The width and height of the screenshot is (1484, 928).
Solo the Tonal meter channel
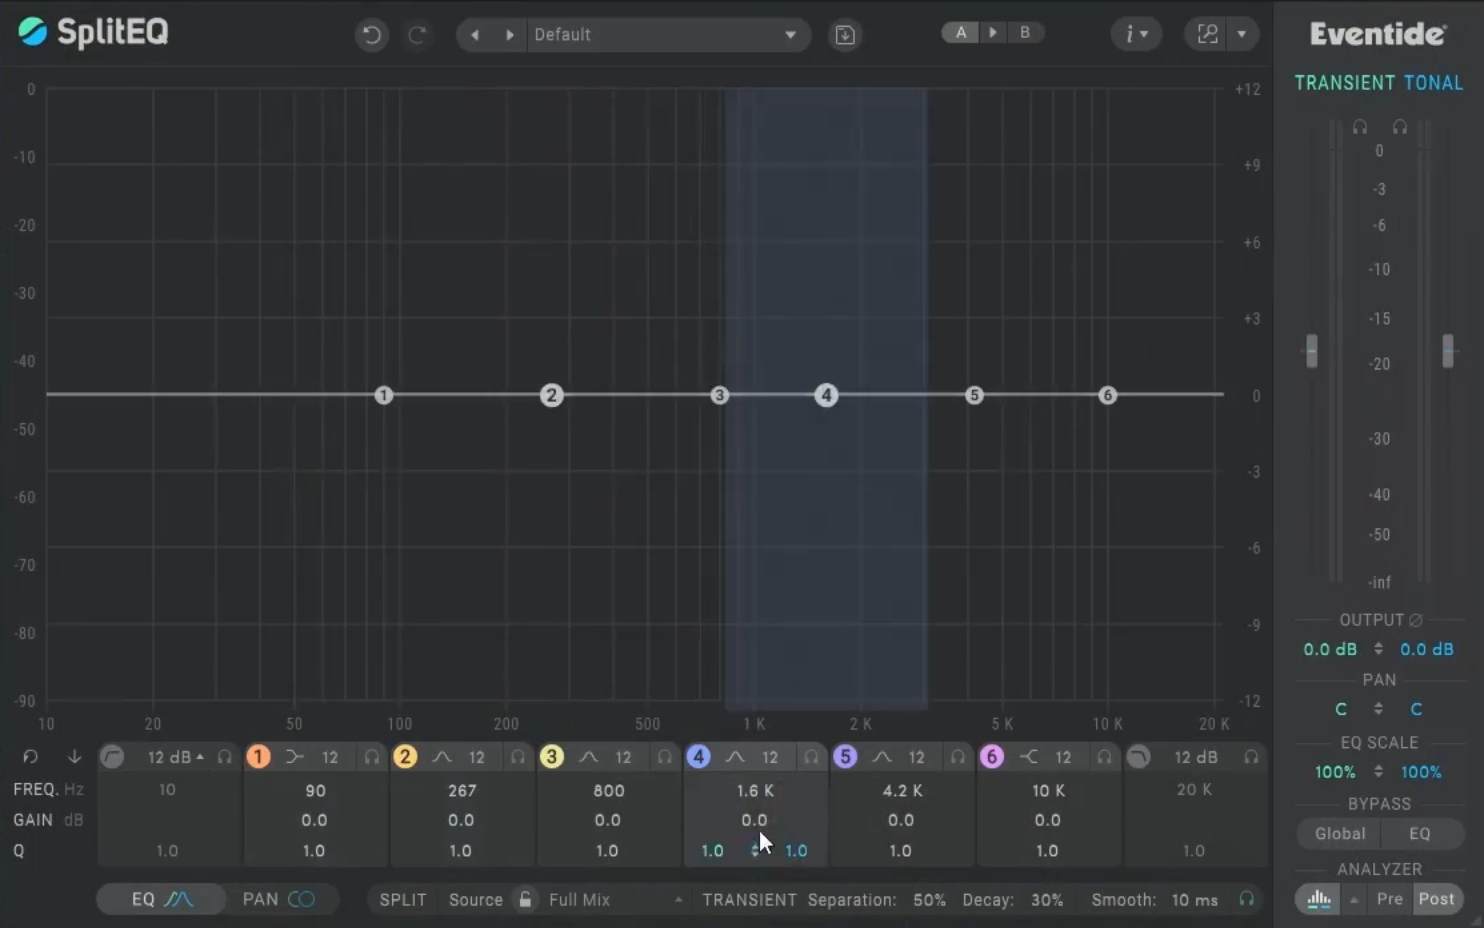tap(1400, 127)
